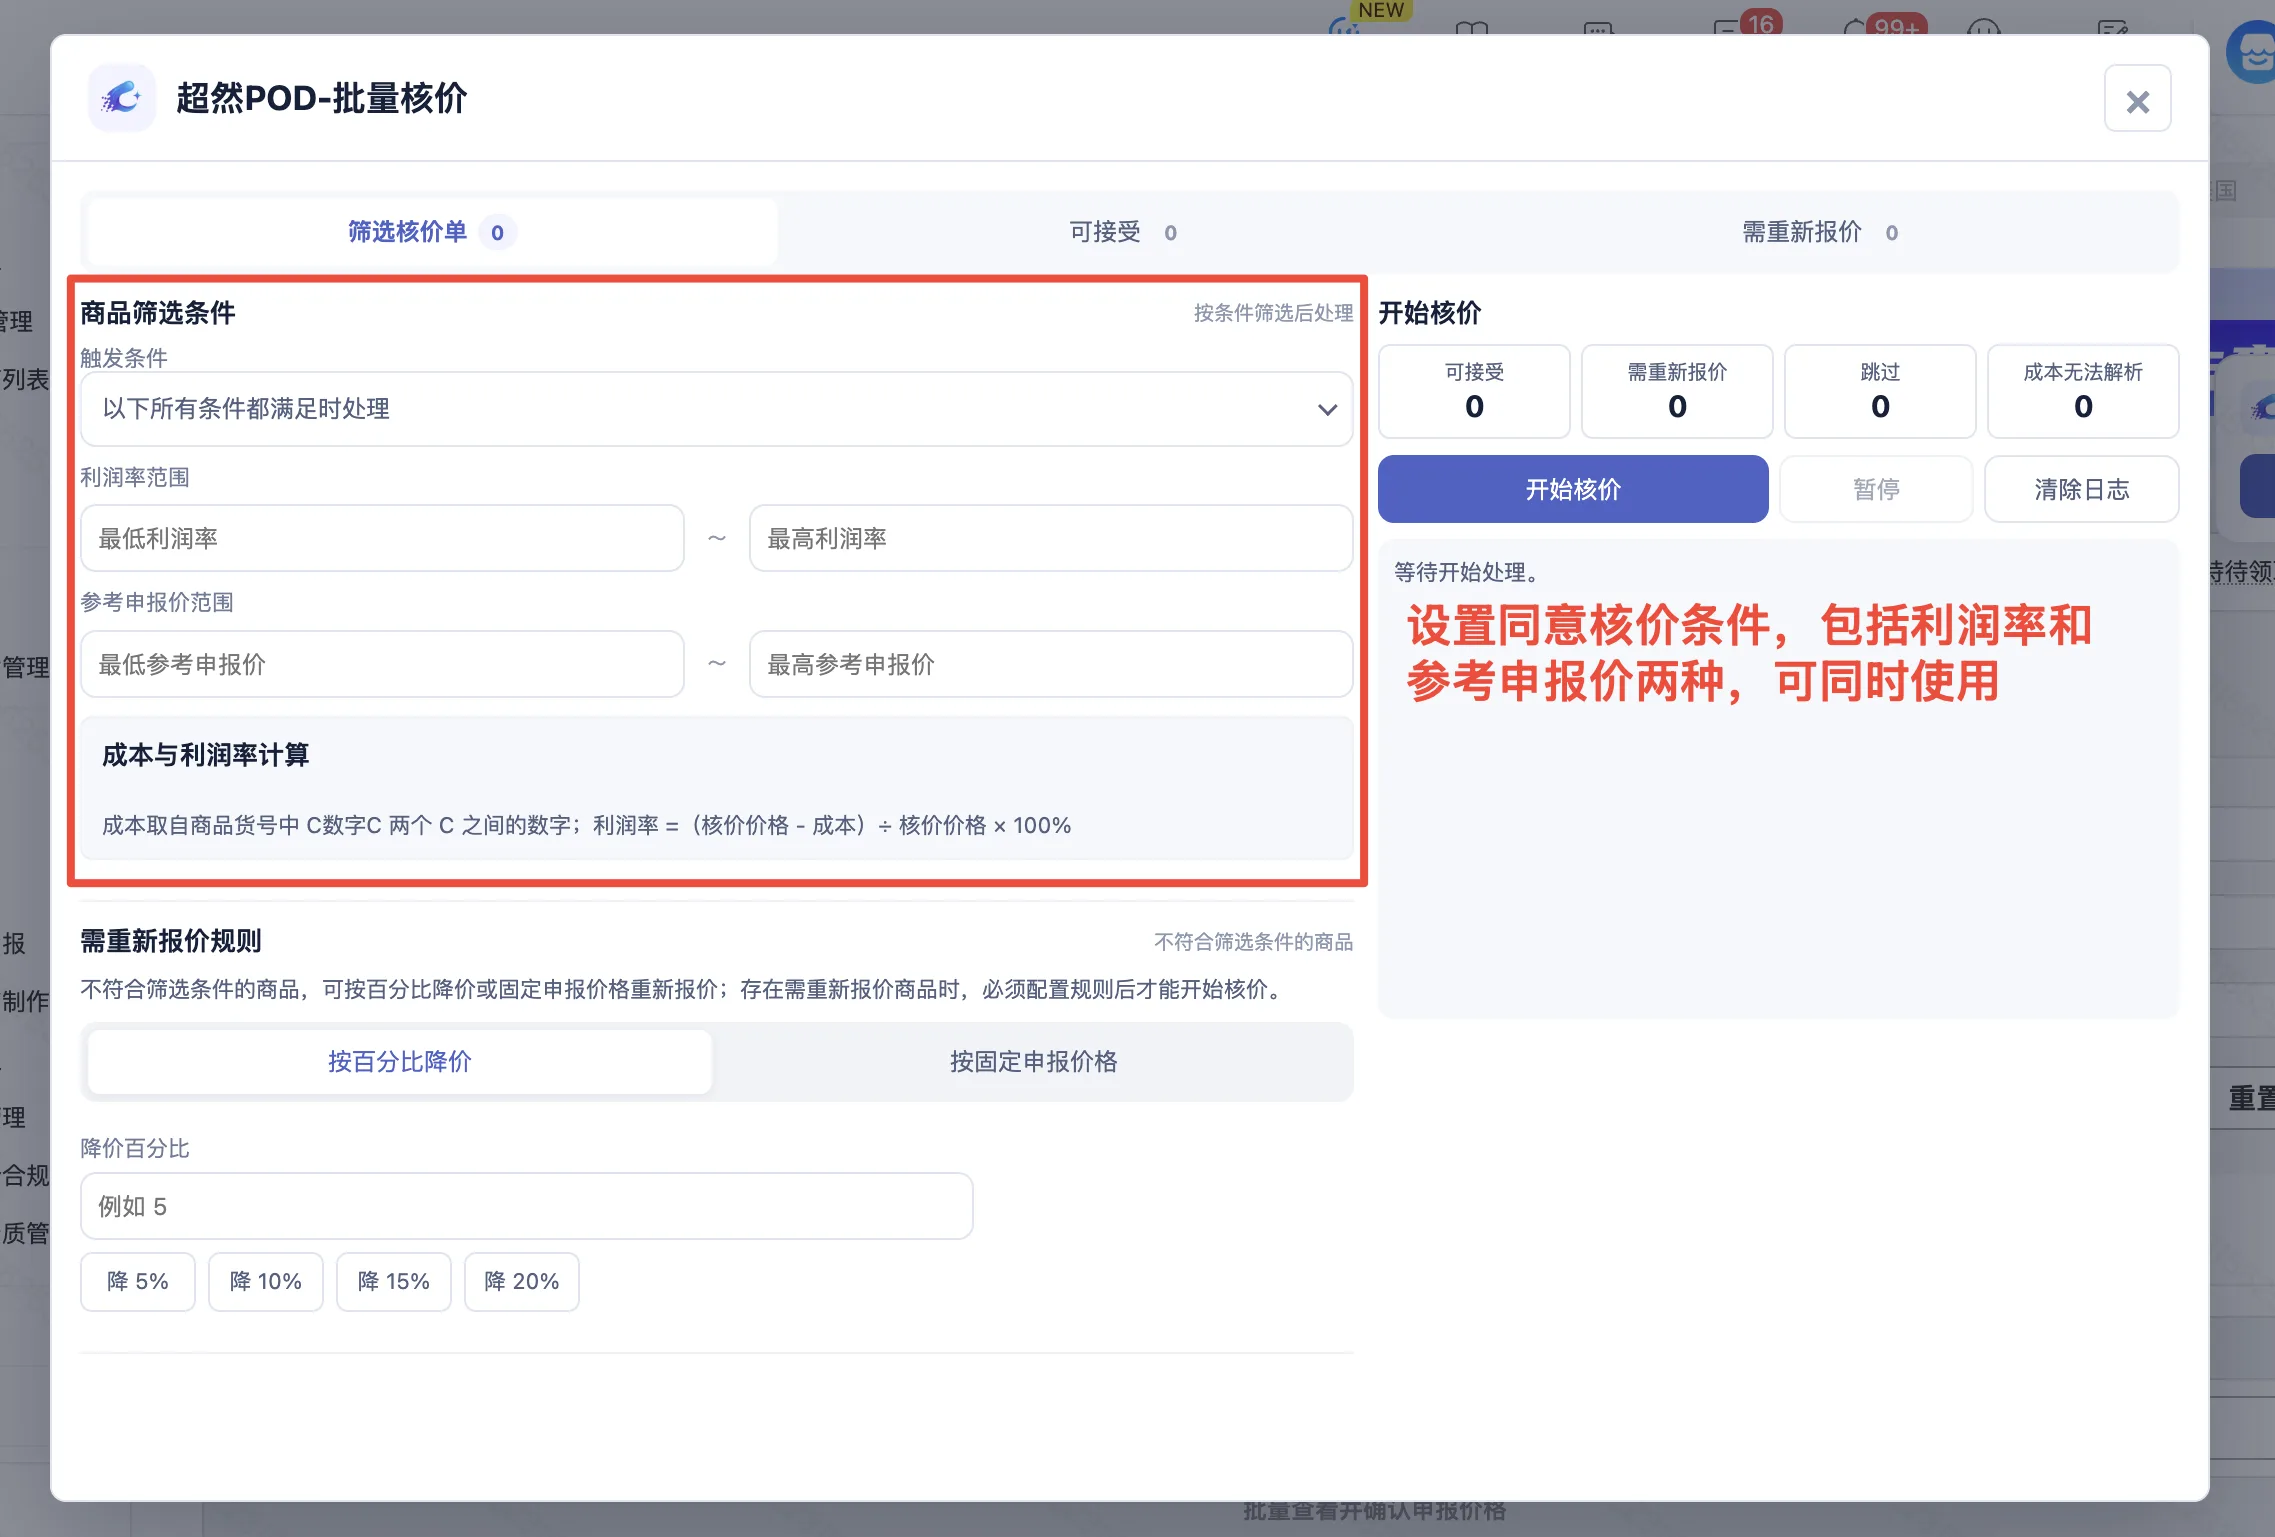2275x1537 pixels.
Task: Select the 按固定申报价格 tab
Action: click(x=1033, y=1061)
